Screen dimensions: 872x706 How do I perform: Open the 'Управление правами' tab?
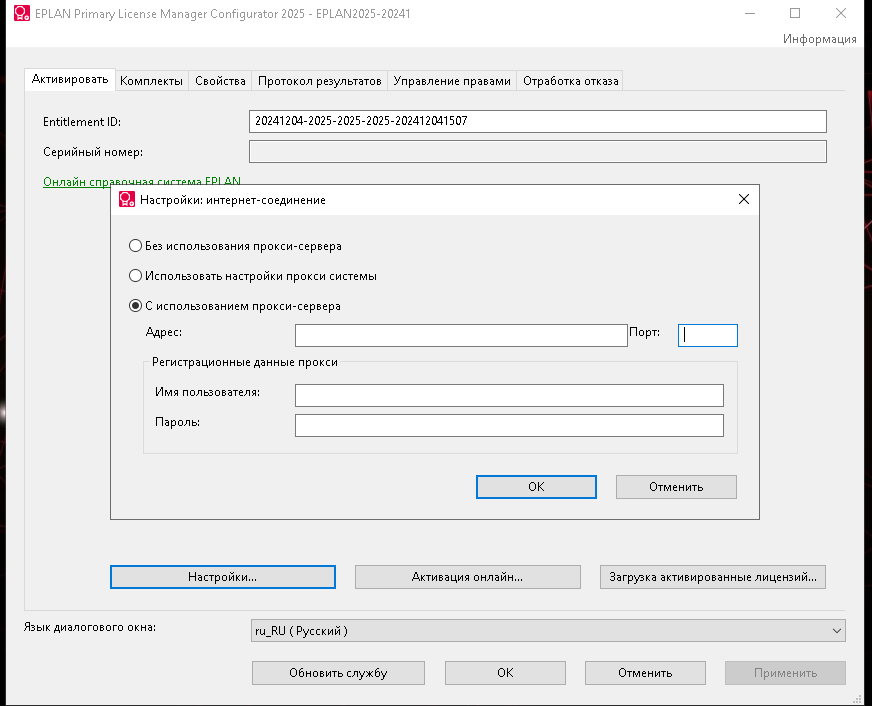(x=452, y=81)
